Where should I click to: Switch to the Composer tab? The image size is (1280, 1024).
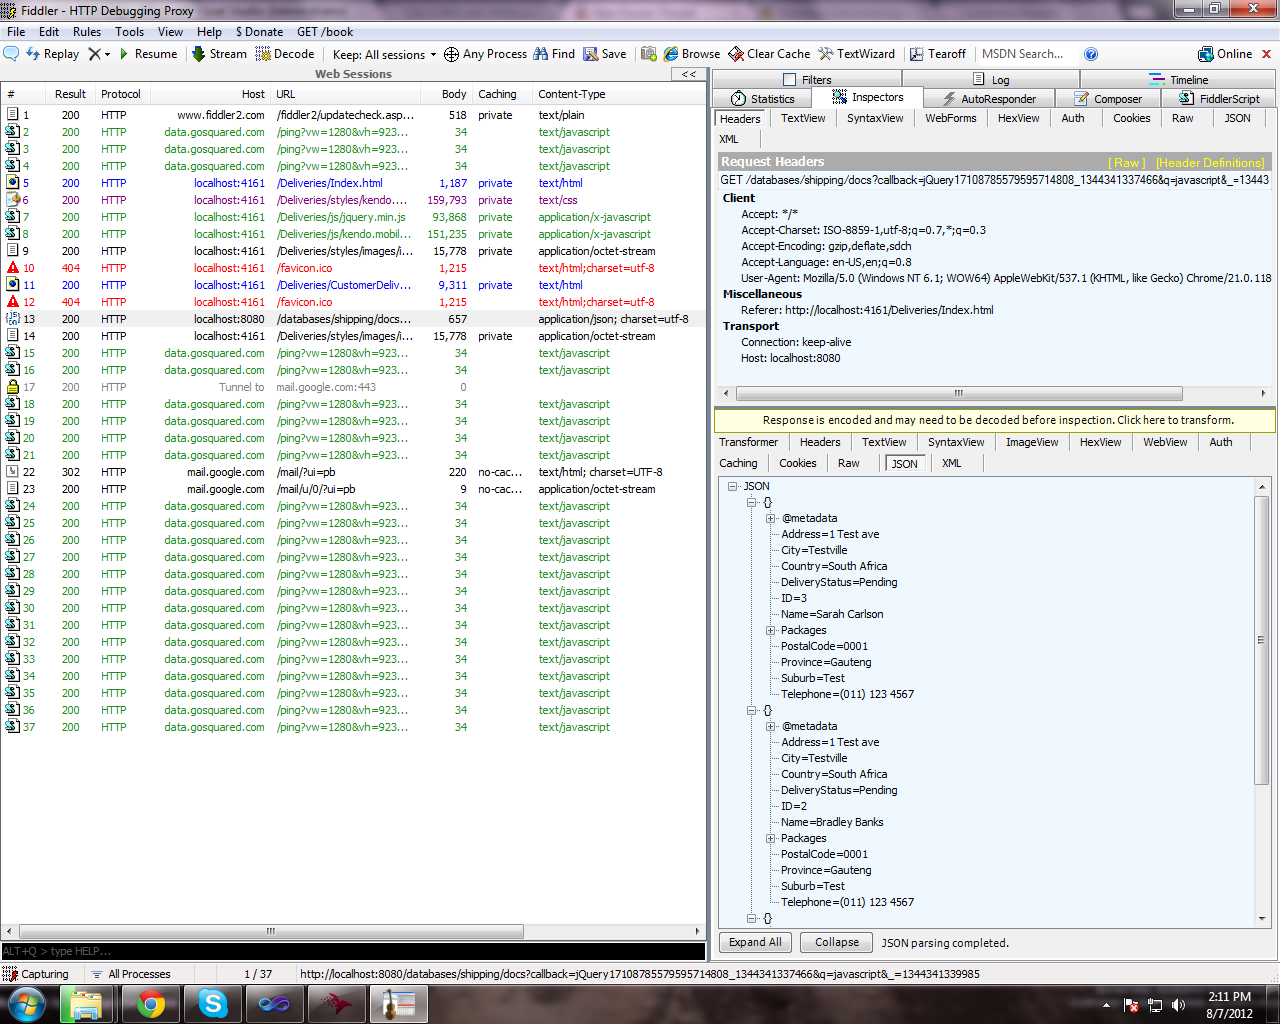[x=1108, y=98]
